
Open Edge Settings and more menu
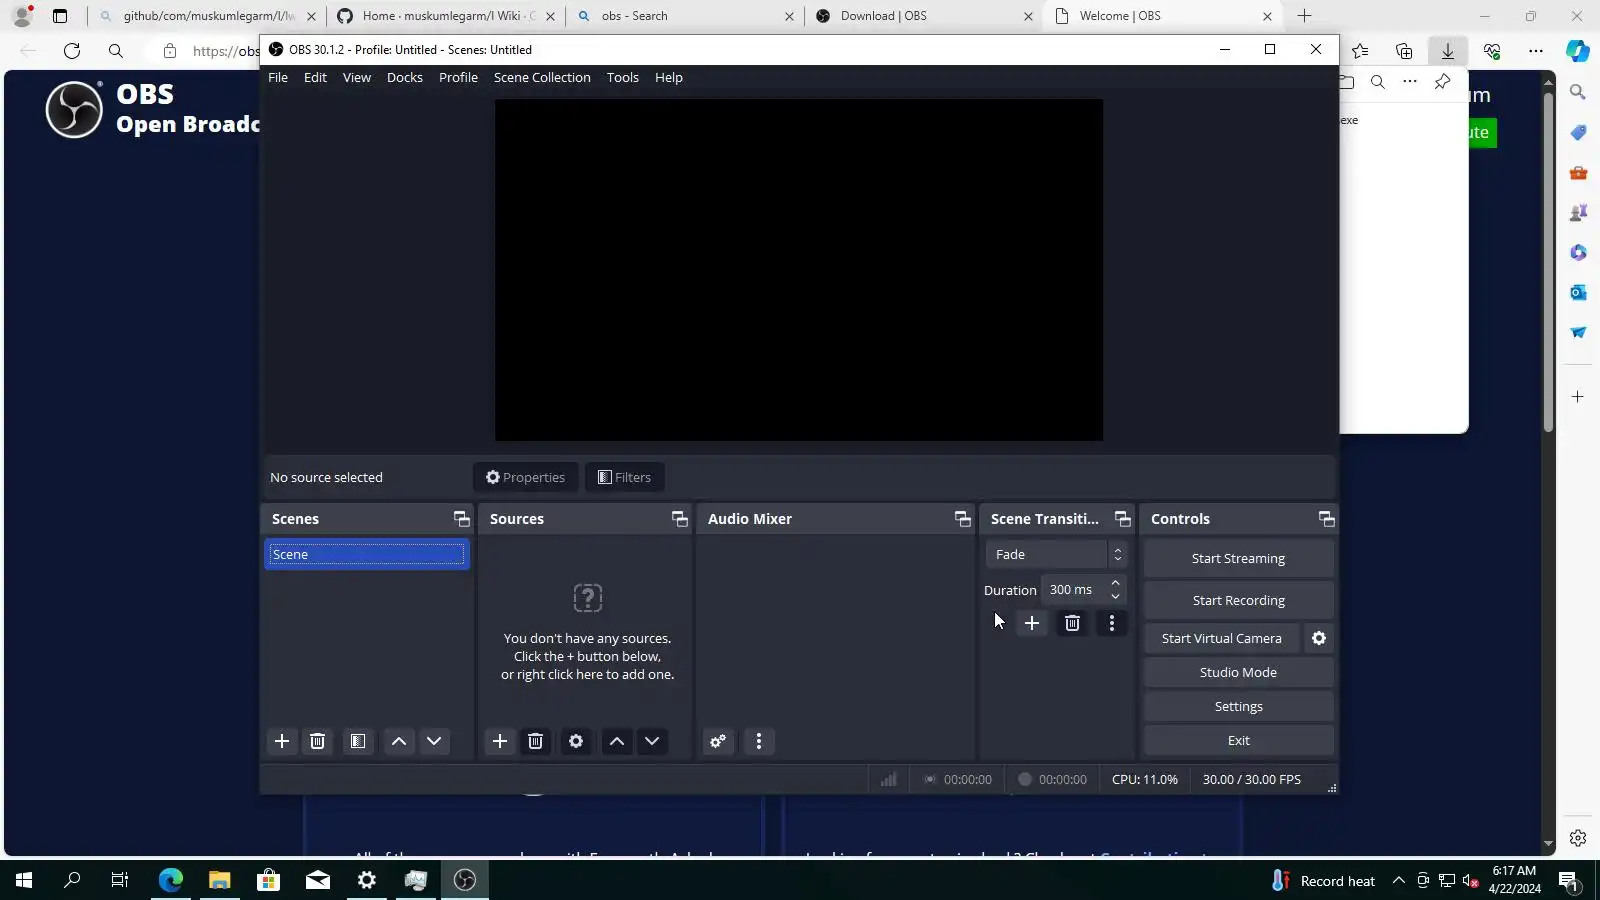tap(1535, 51)
